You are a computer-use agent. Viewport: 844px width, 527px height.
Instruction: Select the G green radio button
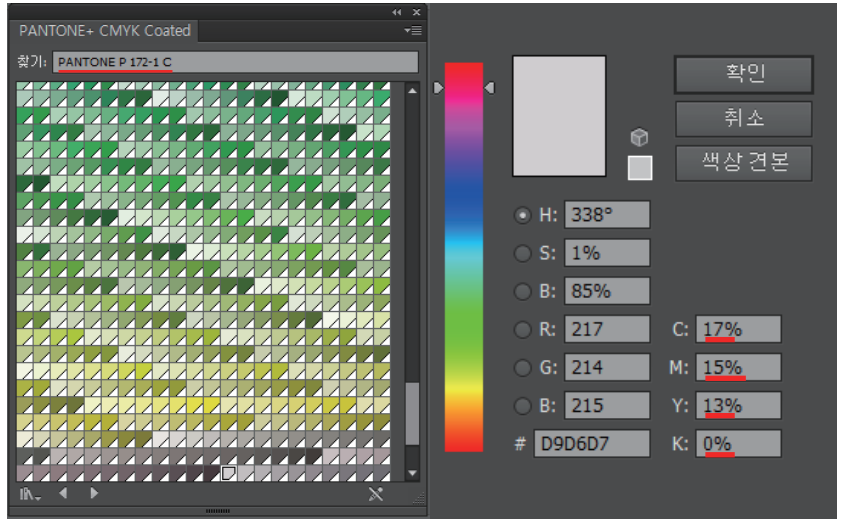click(522, 368)
